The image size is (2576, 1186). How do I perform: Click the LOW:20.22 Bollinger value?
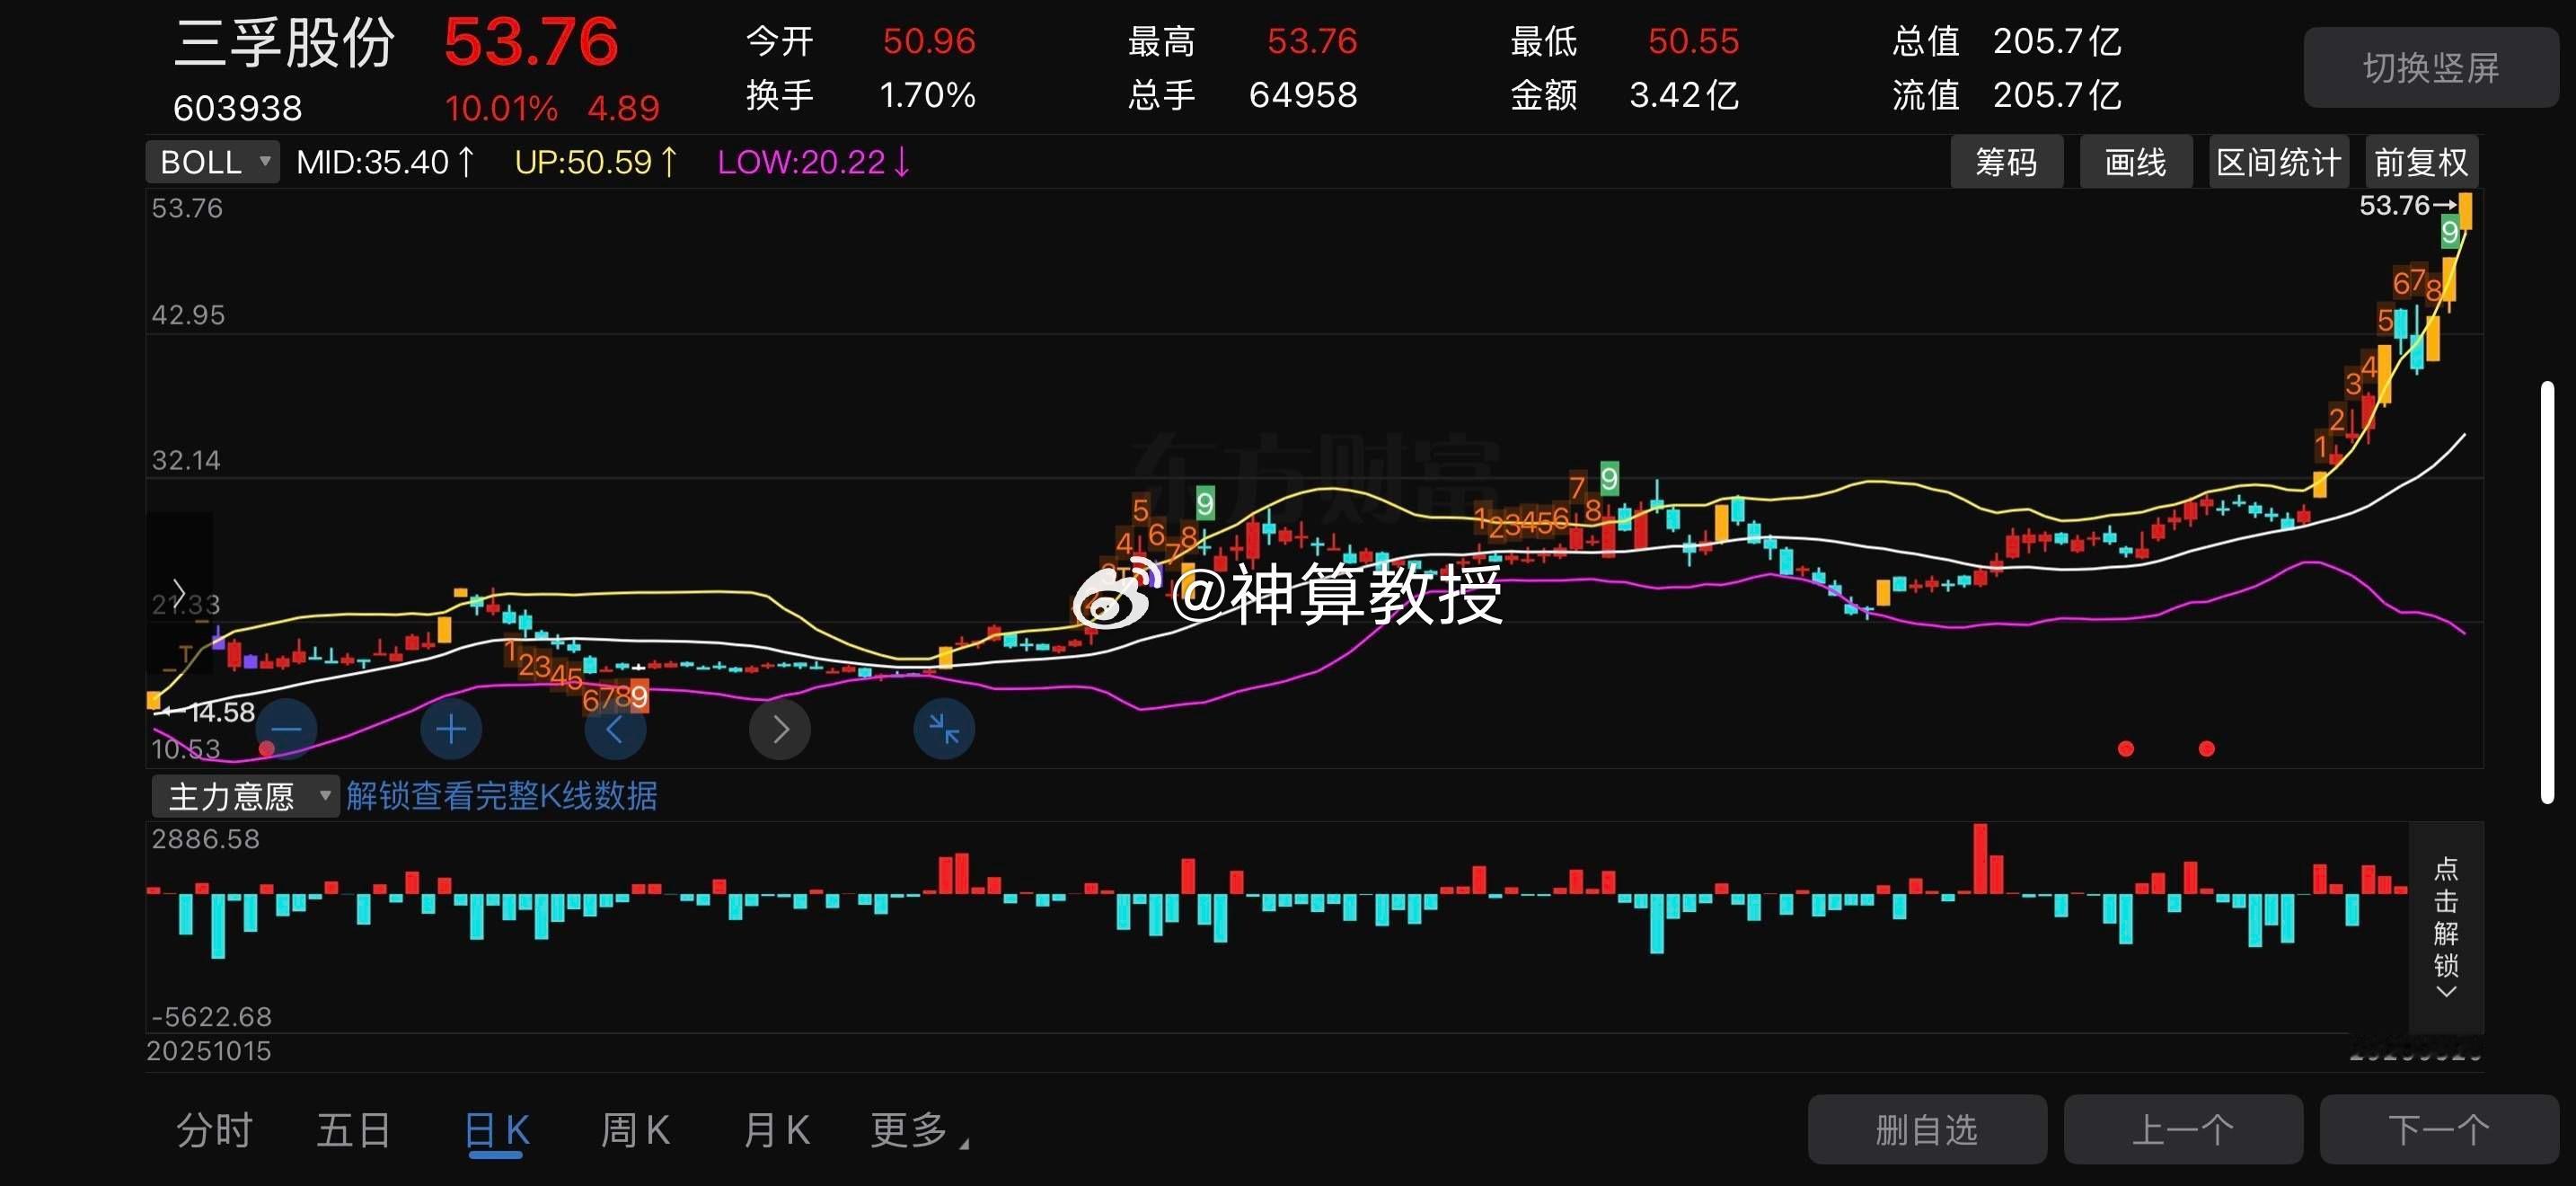tap(814, 162)
